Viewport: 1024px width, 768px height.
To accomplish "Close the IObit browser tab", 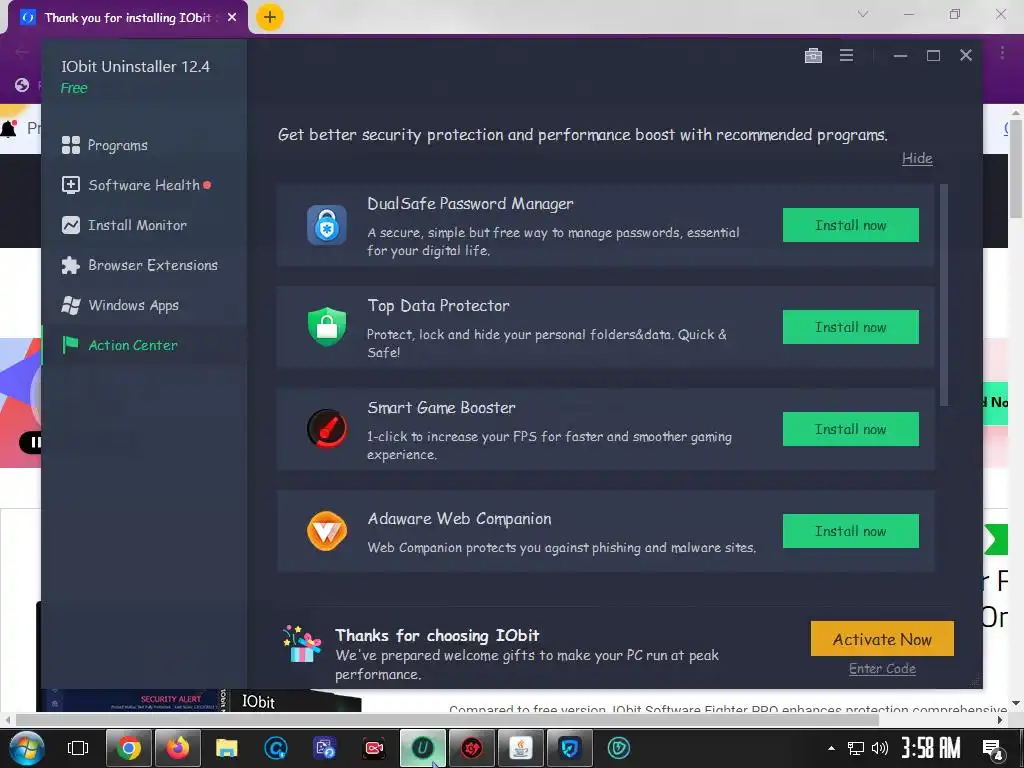I will (232, 18).
